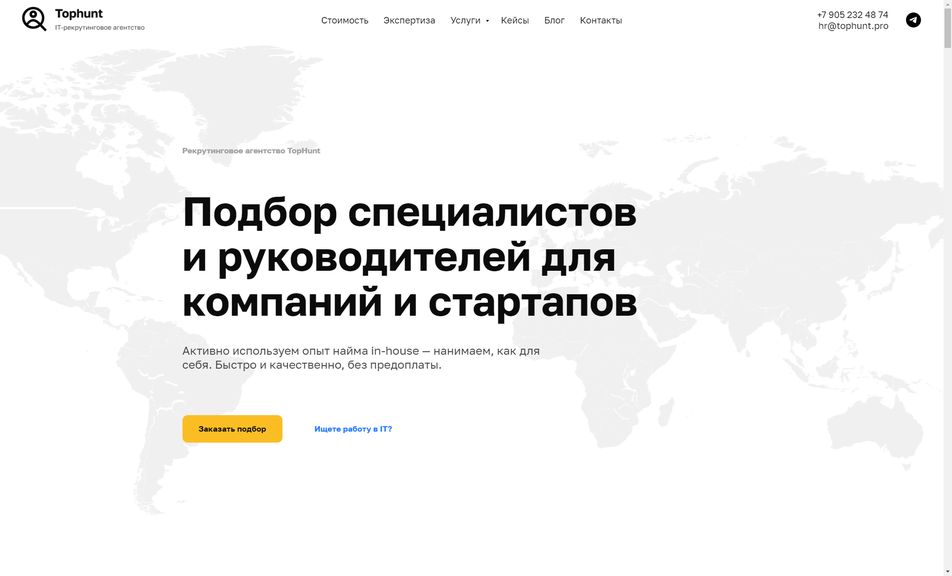952x576 pixels.
Task: Open the Контакты page
Action: (x=600, y=20)
